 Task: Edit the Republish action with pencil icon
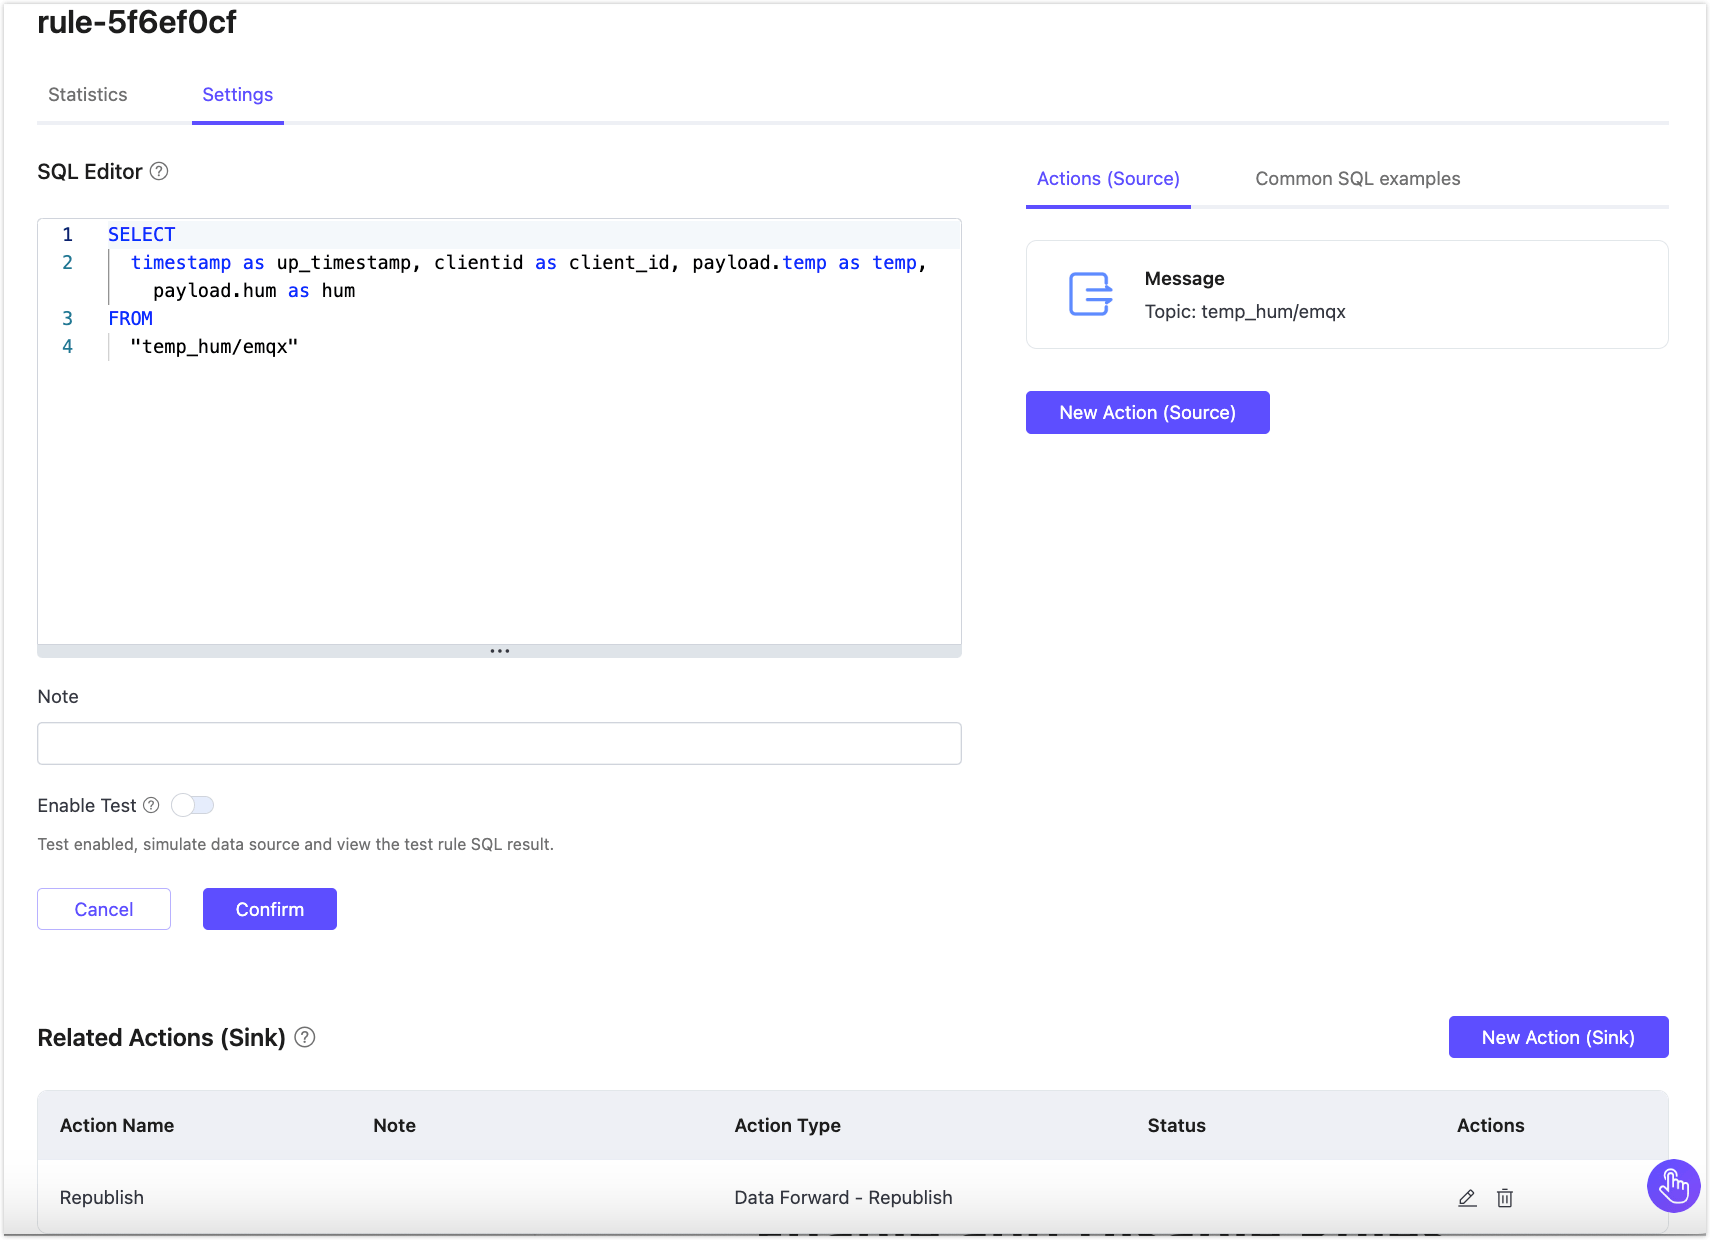(1467, 1197)
